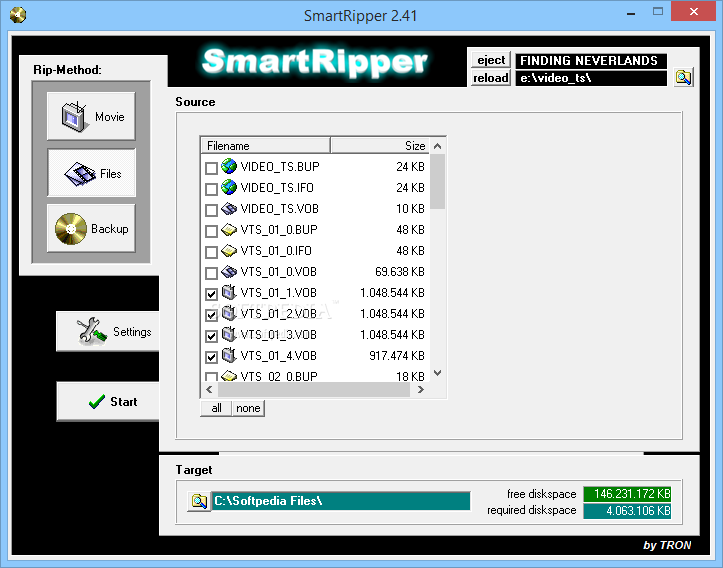
Task: Select the VTS_01_3.VOB filename
Action: 279,335
